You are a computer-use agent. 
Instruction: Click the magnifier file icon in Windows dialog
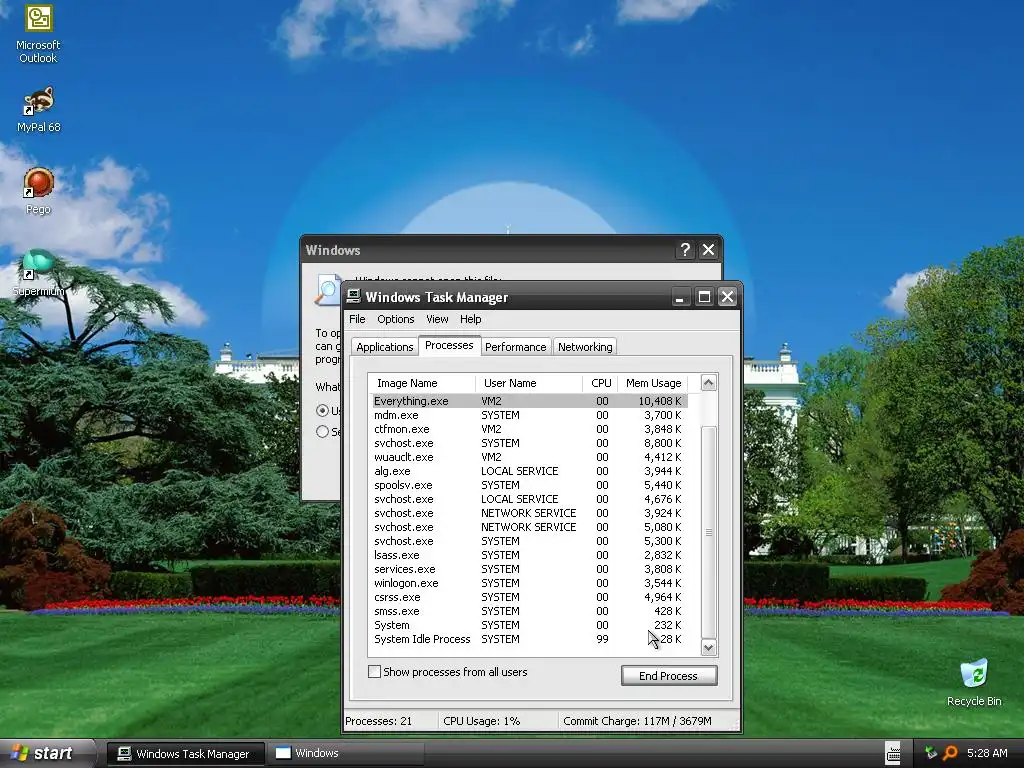(326, 290)
